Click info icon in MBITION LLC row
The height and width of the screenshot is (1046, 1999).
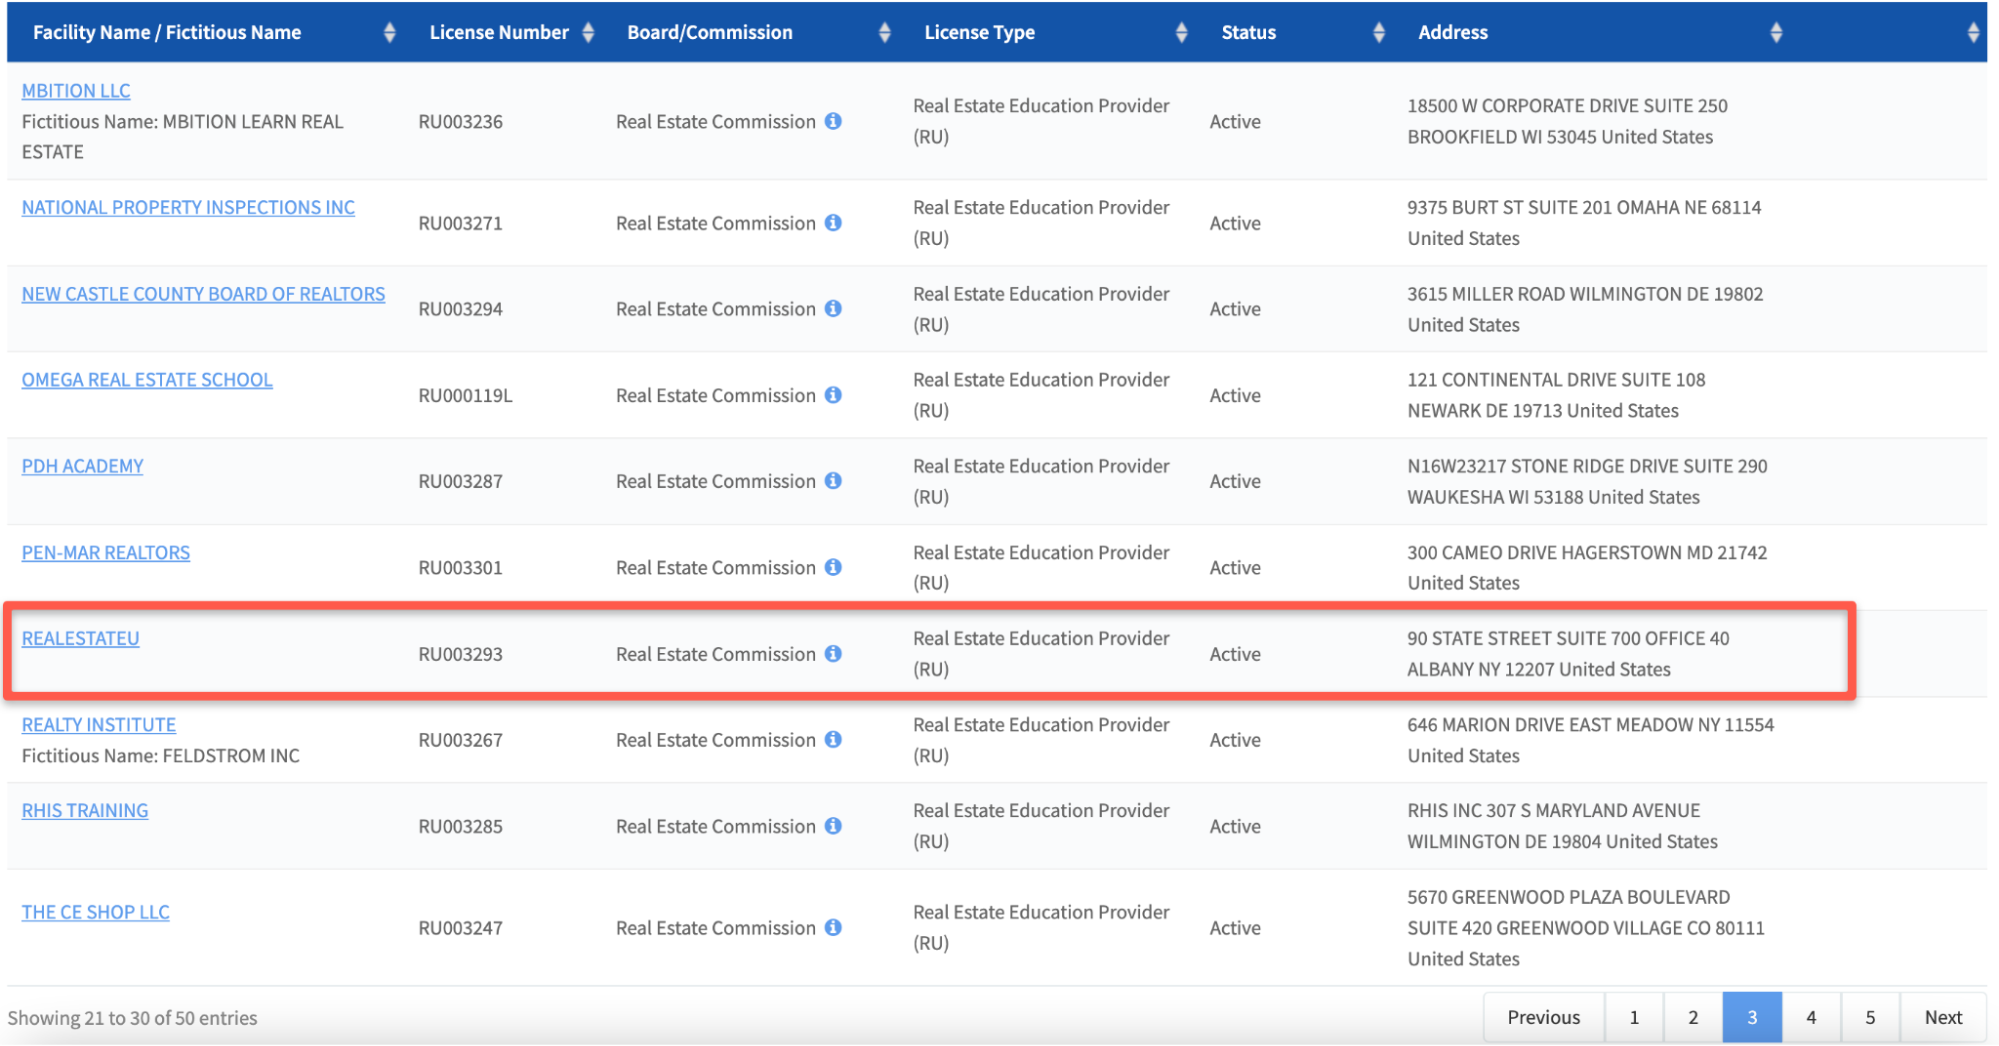[x=833, y=121]
